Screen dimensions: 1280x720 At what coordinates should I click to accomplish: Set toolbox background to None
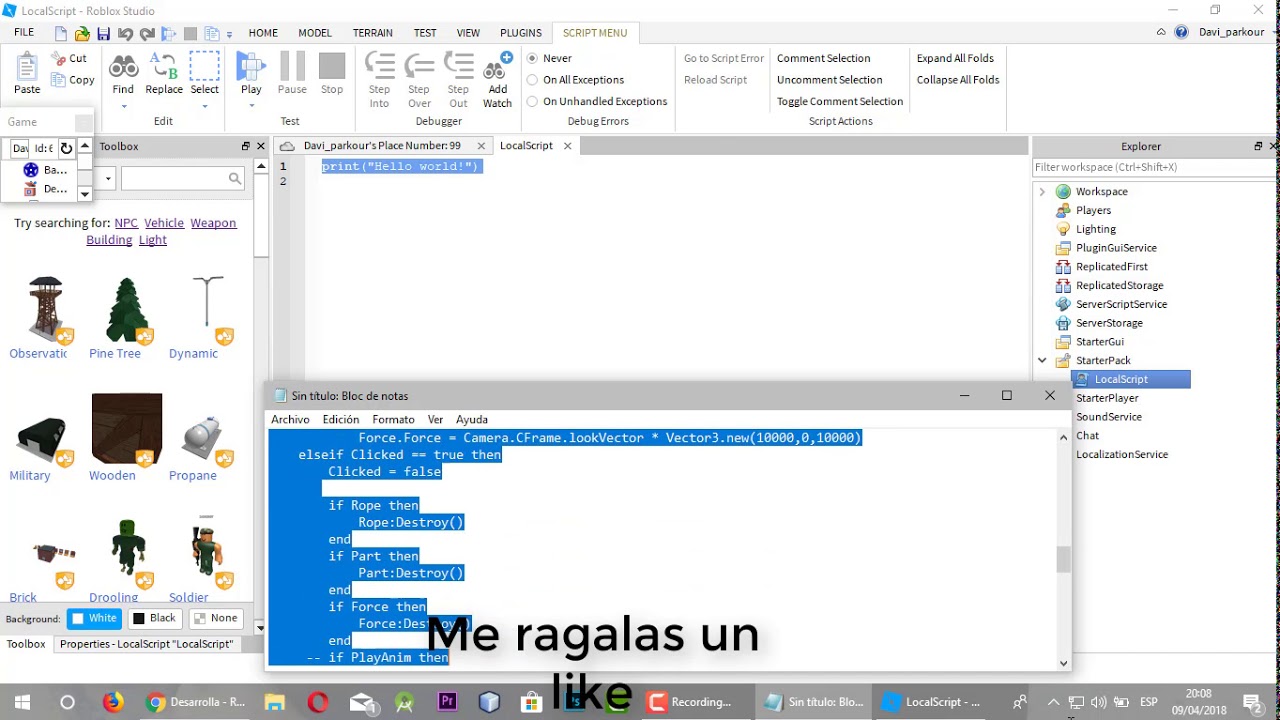pyautogui.click(x=215, y=618)
